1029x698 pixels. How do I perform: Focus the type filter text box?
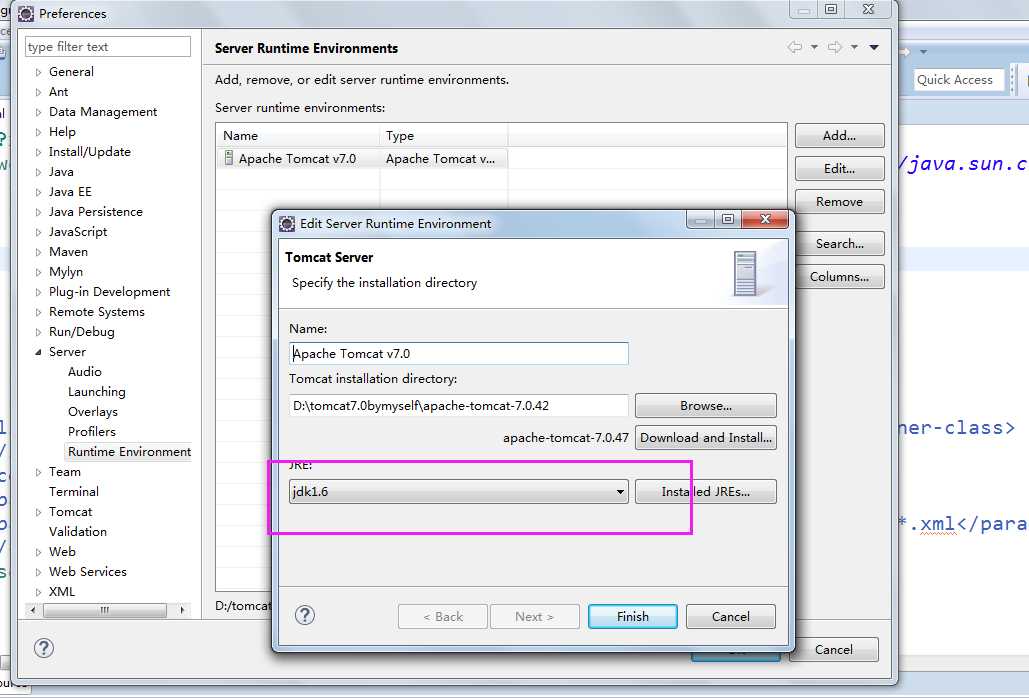tap(108, 47)
